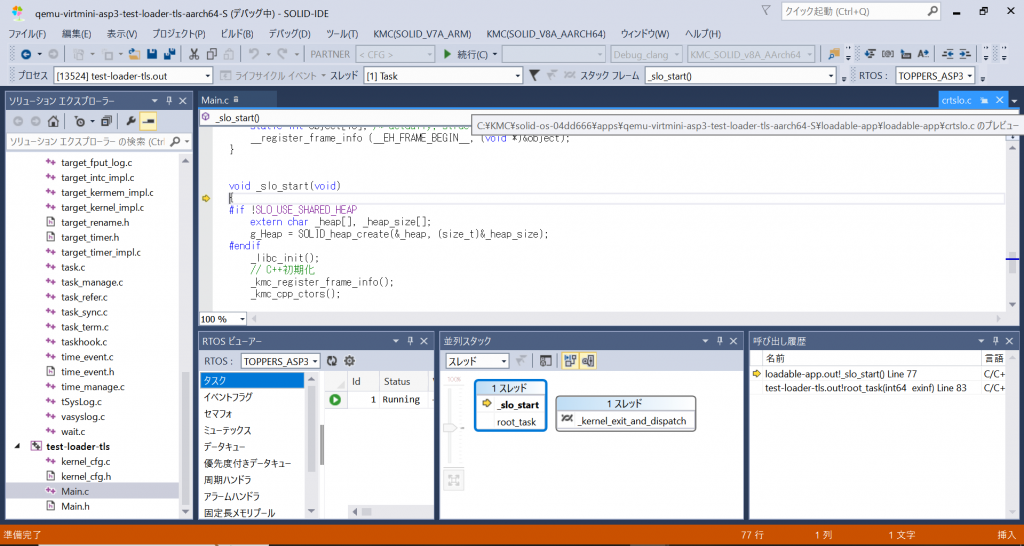1024x546 pixels.
Task: Switch to the Main.c editor tab
Action: [215, 100]
